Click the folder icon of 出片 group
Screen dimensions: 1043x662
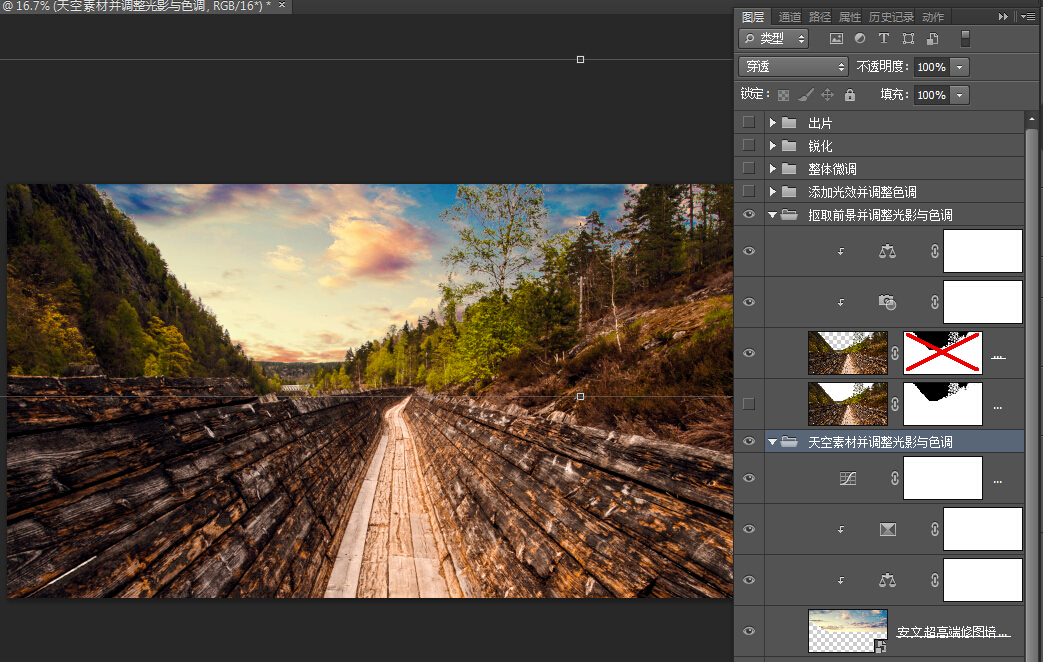click(789, 122)
